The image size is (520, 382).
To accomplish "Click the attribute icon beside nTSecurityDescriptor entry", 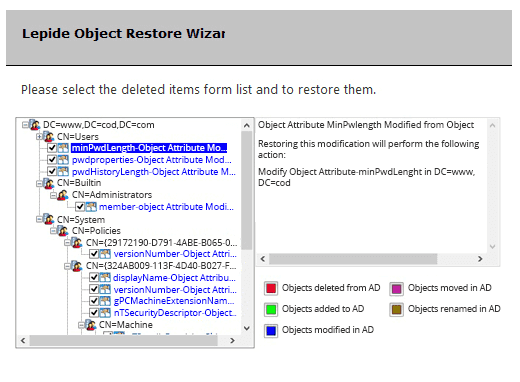I will click(105, 313).
